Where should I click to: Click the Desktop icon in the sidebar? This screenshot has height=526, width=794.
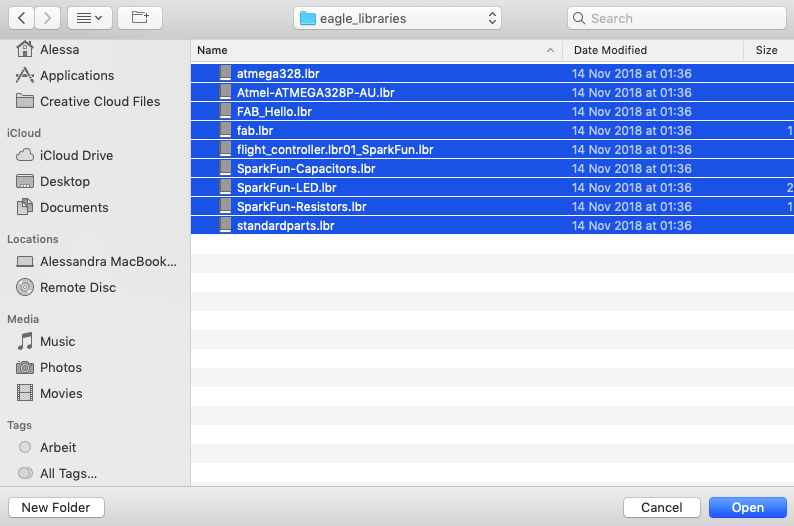point(25,181)
